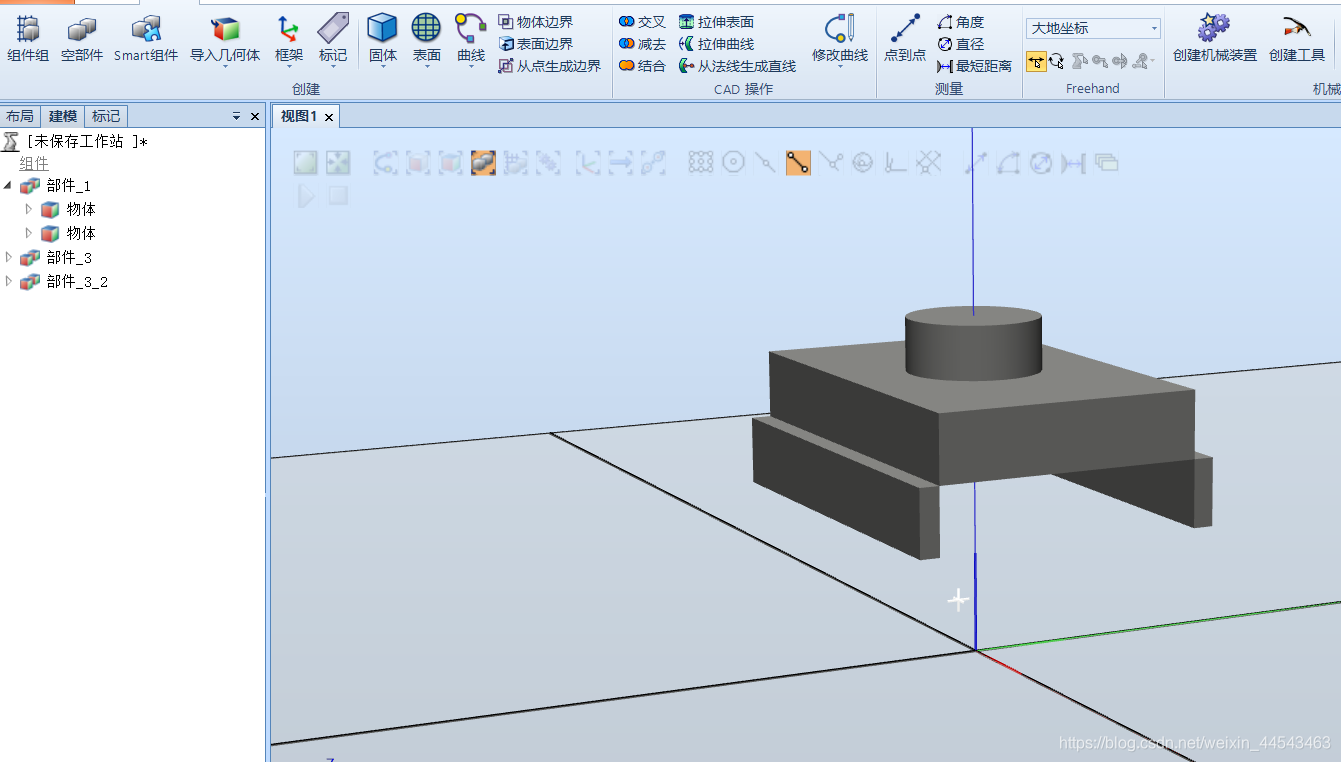Toggle curve selection level
Screen dimensions: 1341x762
point(385,162)
